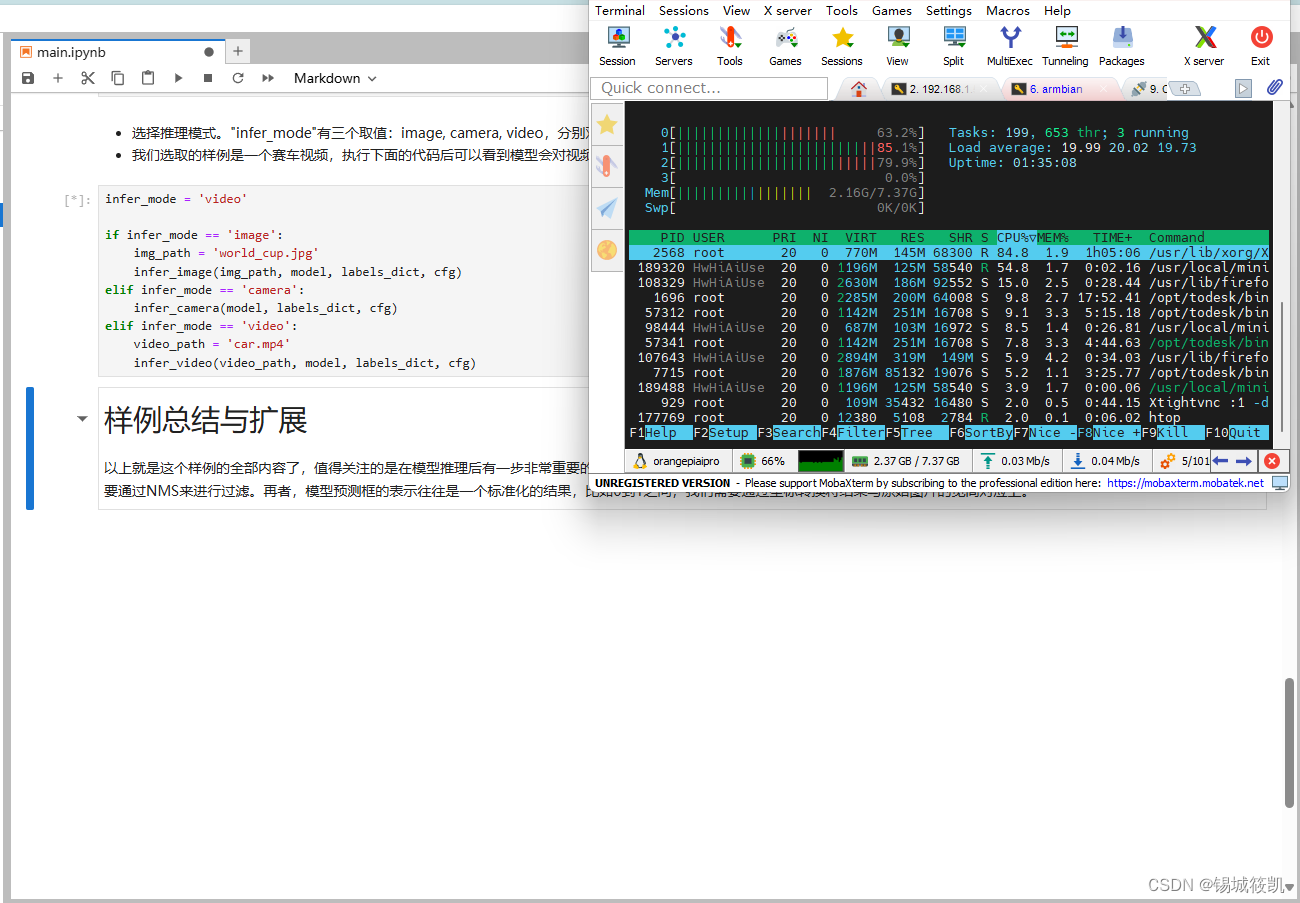Click the monitor icon beside the mobatek link
Screen dimensions: 1300x903
[x=1280, y=483]
